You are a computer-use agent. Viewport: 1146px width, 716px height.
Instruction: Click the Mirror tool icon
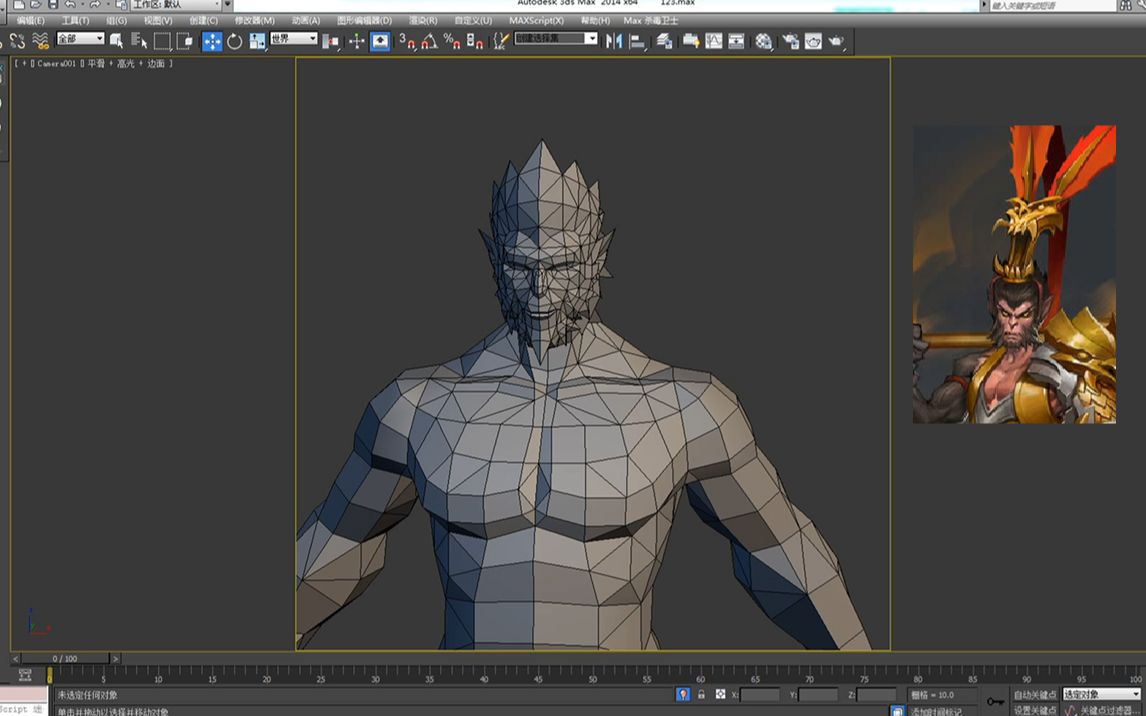tap(614, 41)
